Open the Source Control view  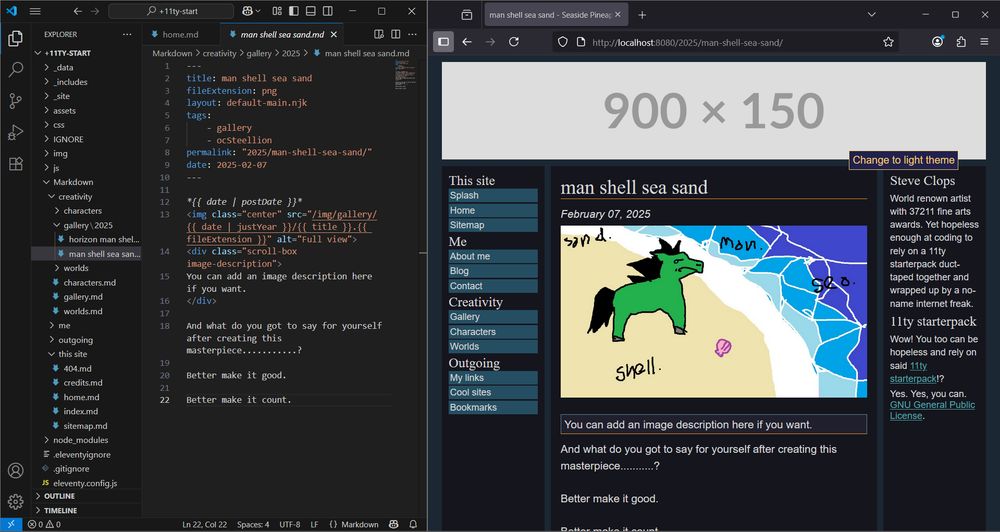15,101
